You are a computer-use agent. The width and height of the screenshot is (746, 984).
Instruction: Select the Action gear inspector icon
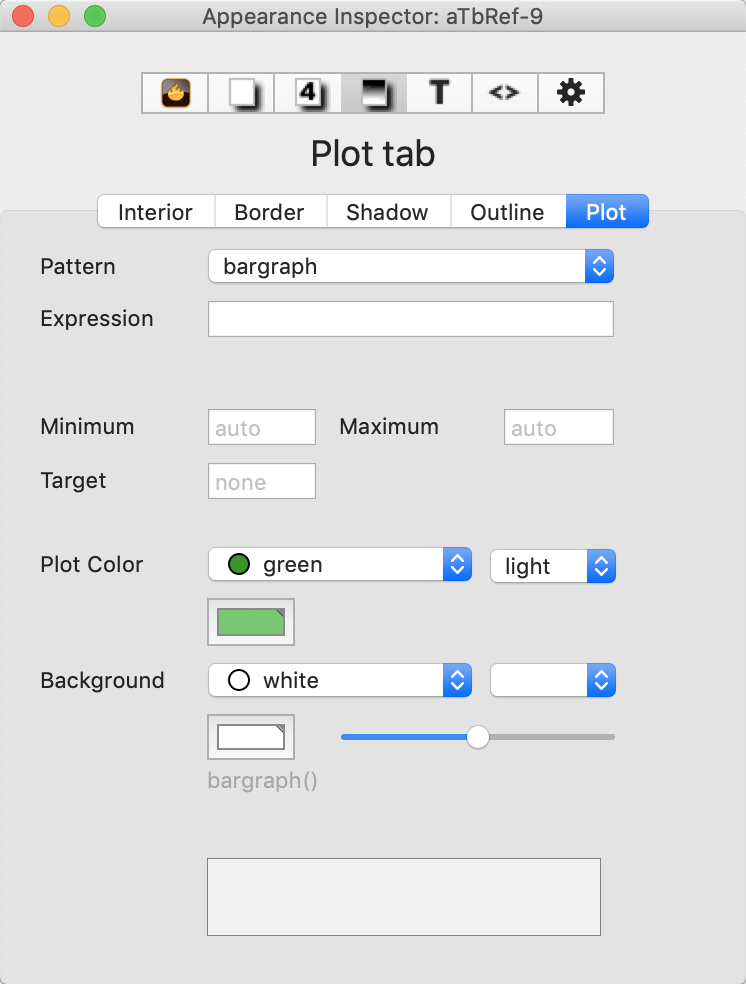point(570,93)
